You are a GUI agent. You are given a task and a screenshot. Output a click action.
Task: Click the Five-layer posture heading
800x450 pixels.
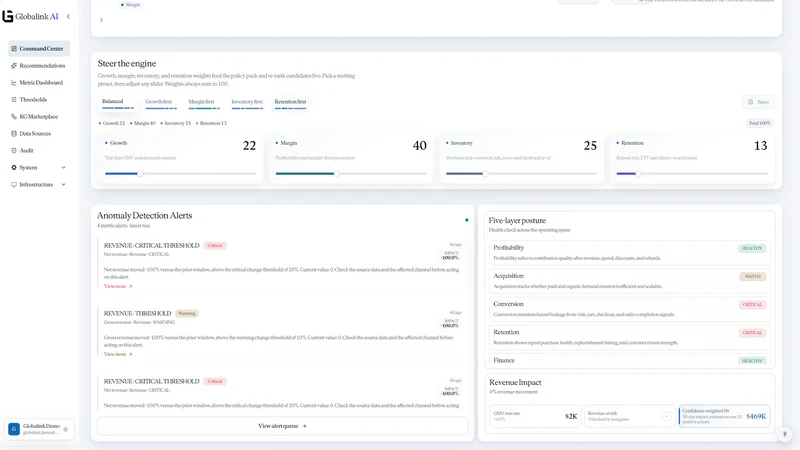click(517, 220)
